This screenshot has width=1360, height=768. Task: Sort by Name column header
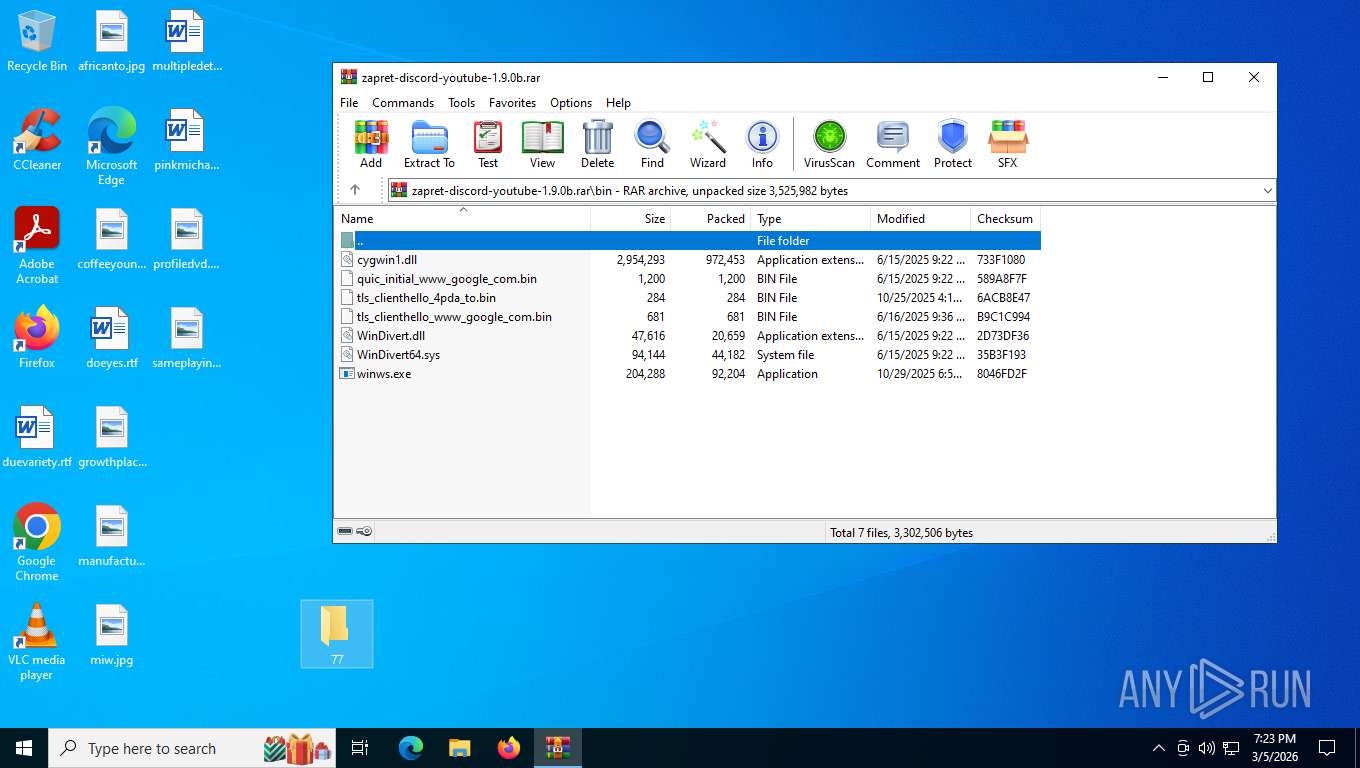coord(462,219)
